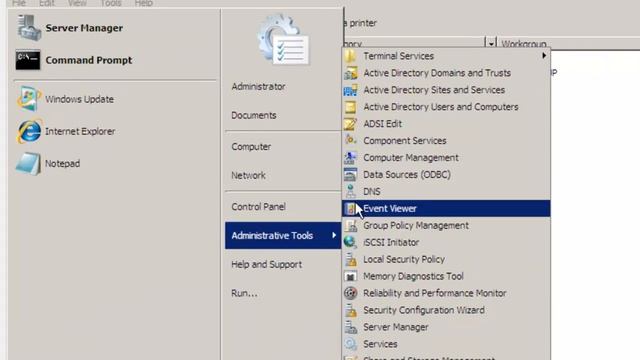
Task: Select "Active Directory Users and Computers" text
Action: pos(441,107)
